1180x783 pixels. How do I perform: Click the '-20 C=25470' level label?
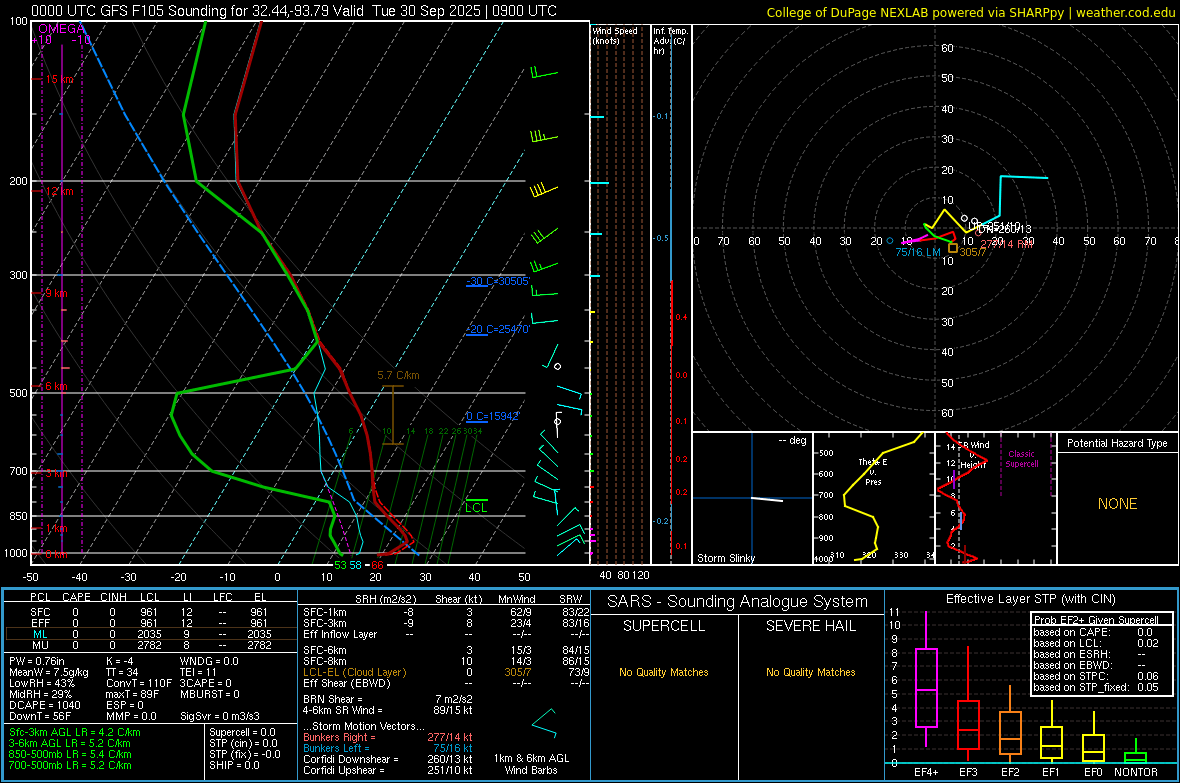click(497, 329)
